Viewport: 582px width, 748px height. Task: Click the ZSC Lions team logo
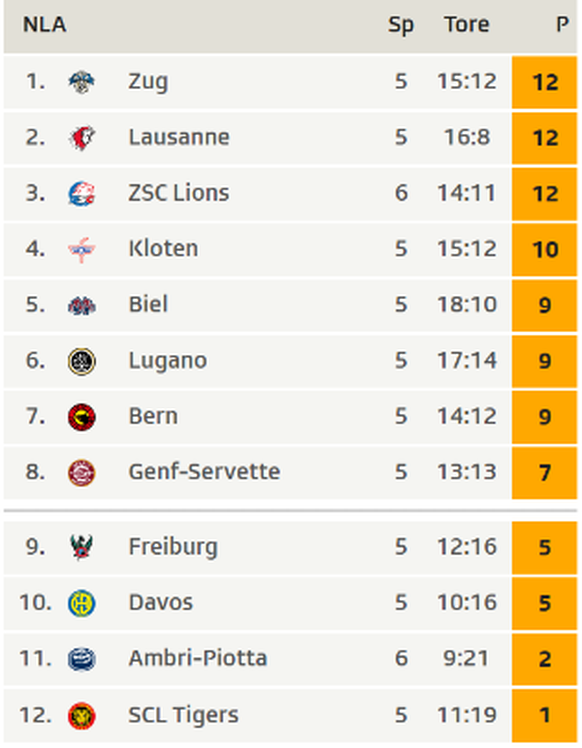pyautogui.click(x=82, y=194)
